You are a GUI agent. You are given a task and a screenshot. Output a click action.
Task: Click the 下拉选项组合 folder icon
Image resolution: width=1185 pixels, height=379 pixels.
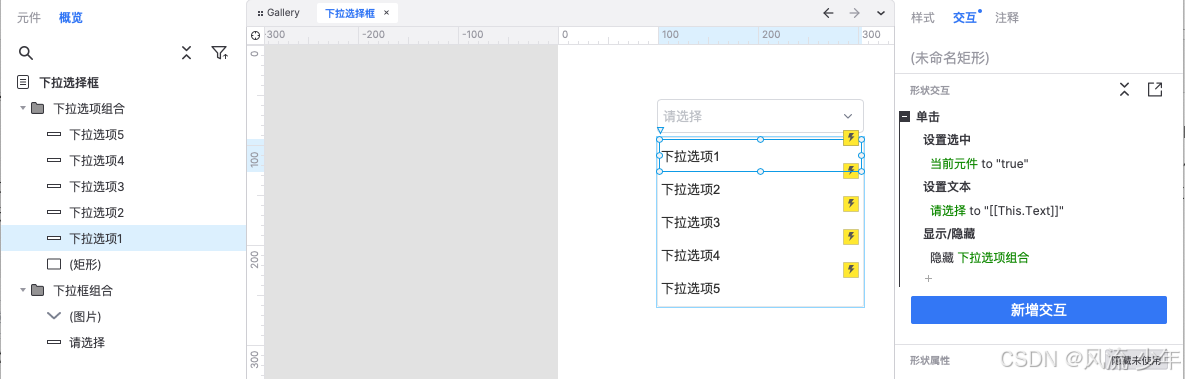tap(37, 108)
